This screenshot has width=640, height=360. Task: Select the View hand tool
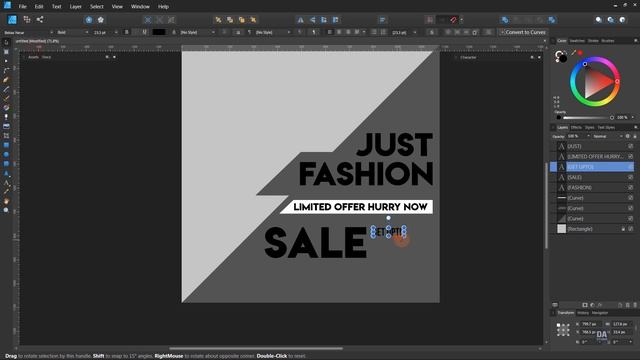pyautogui.click(x=6, y=201)
